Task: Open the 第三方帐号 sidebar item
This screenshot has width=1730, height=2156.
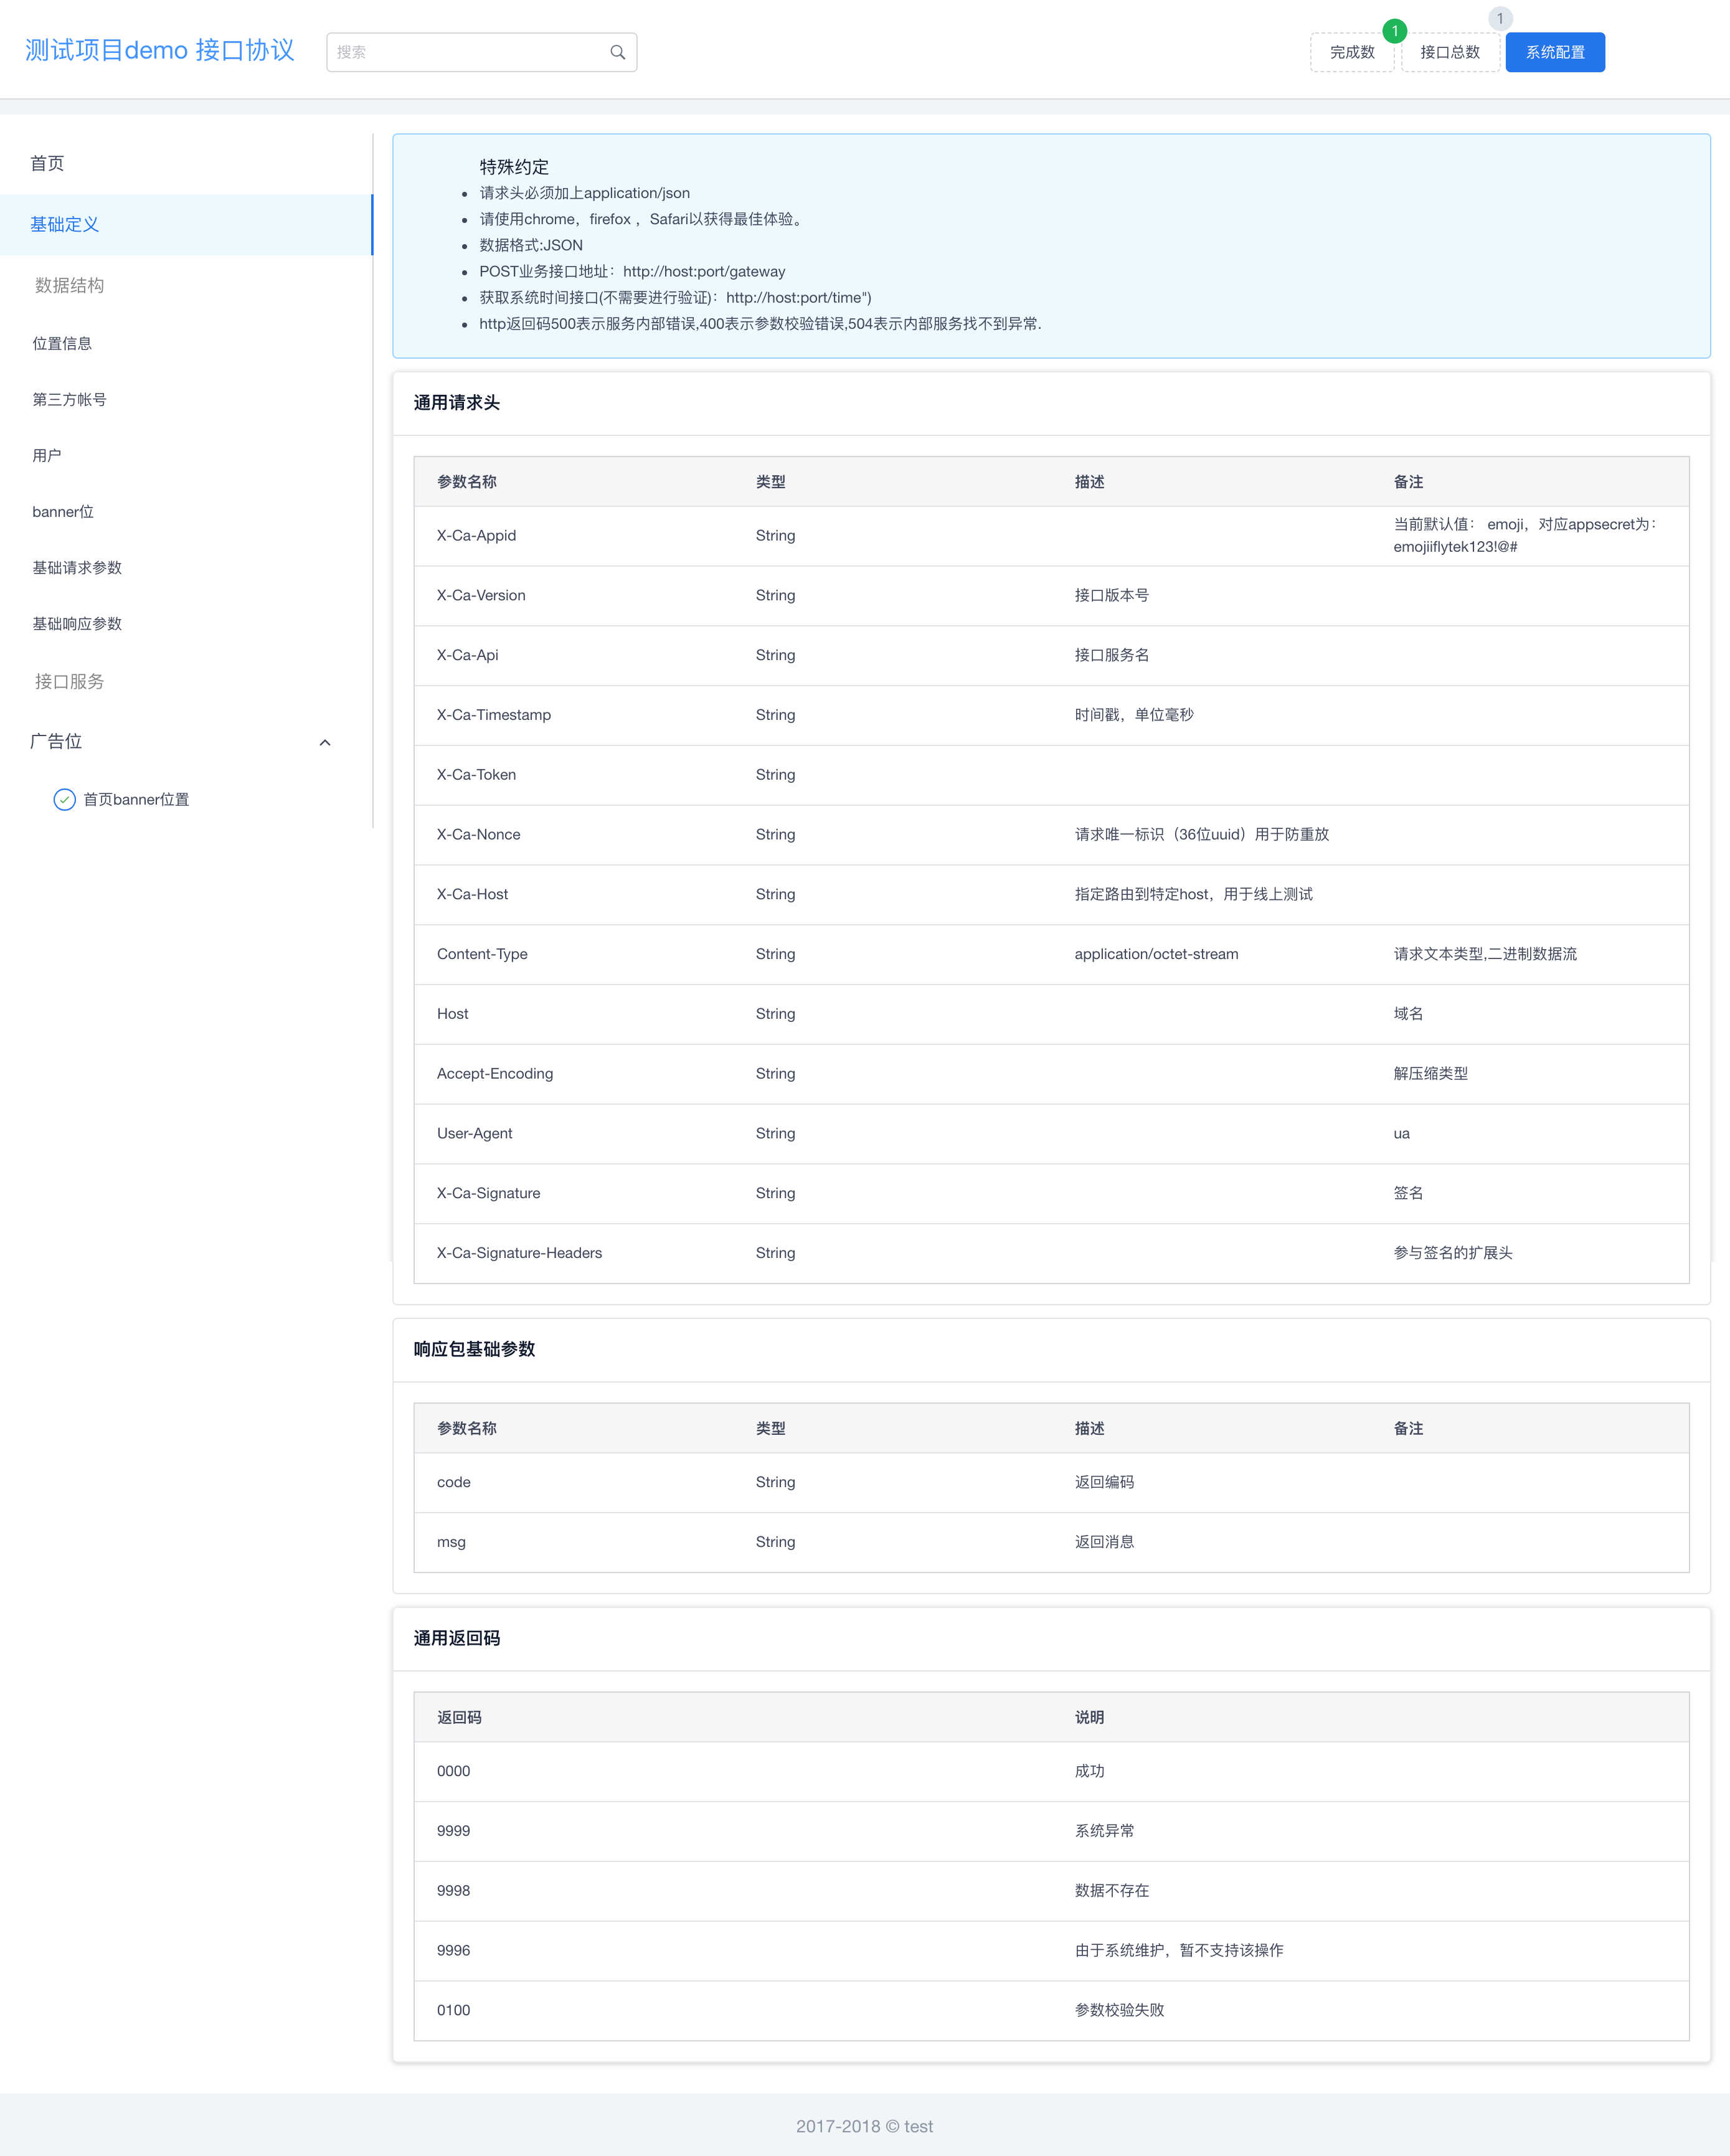Action: coord(69,399)
